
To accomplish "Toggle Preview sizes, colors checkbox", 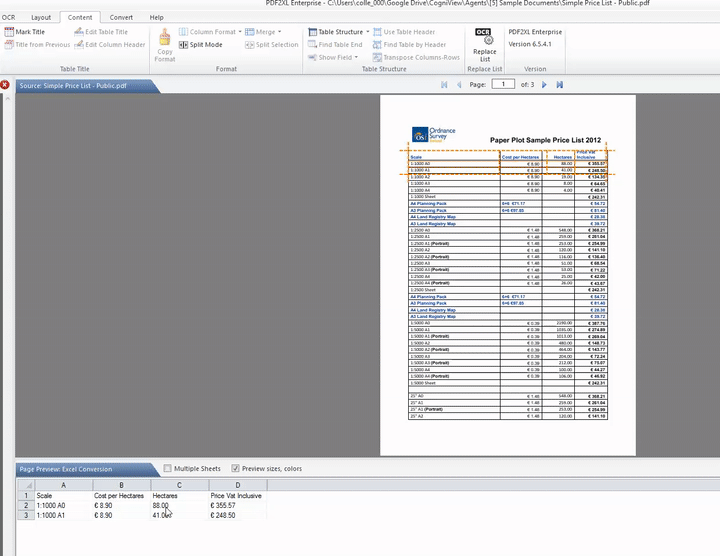I will [x=236, y=468].
